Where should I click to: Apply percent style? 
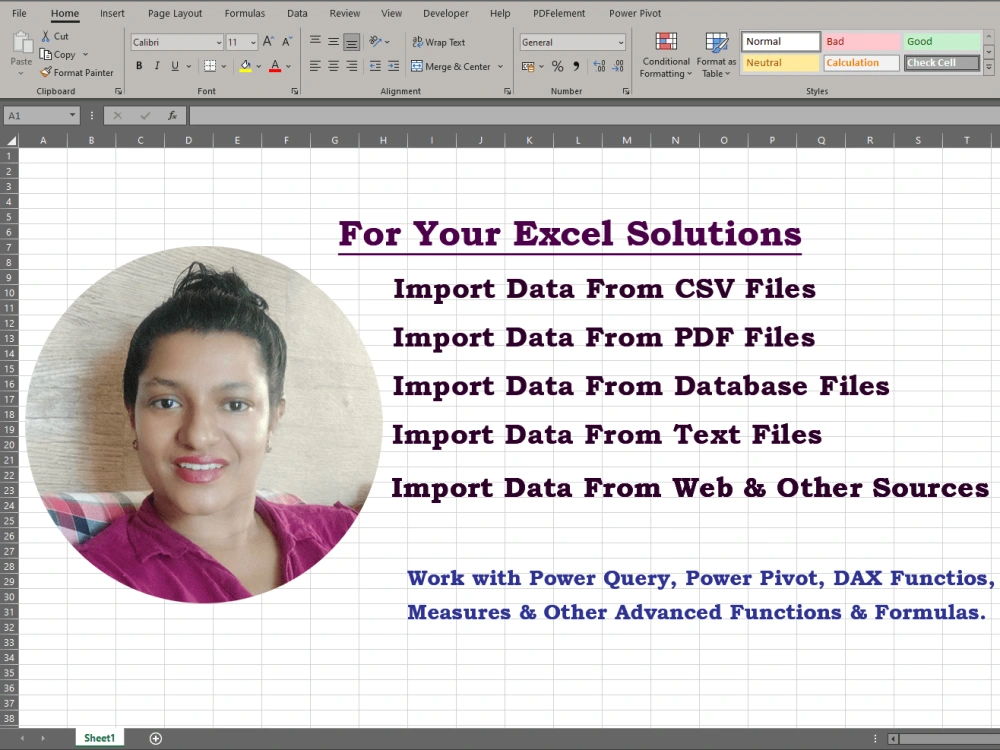[557, 66]
